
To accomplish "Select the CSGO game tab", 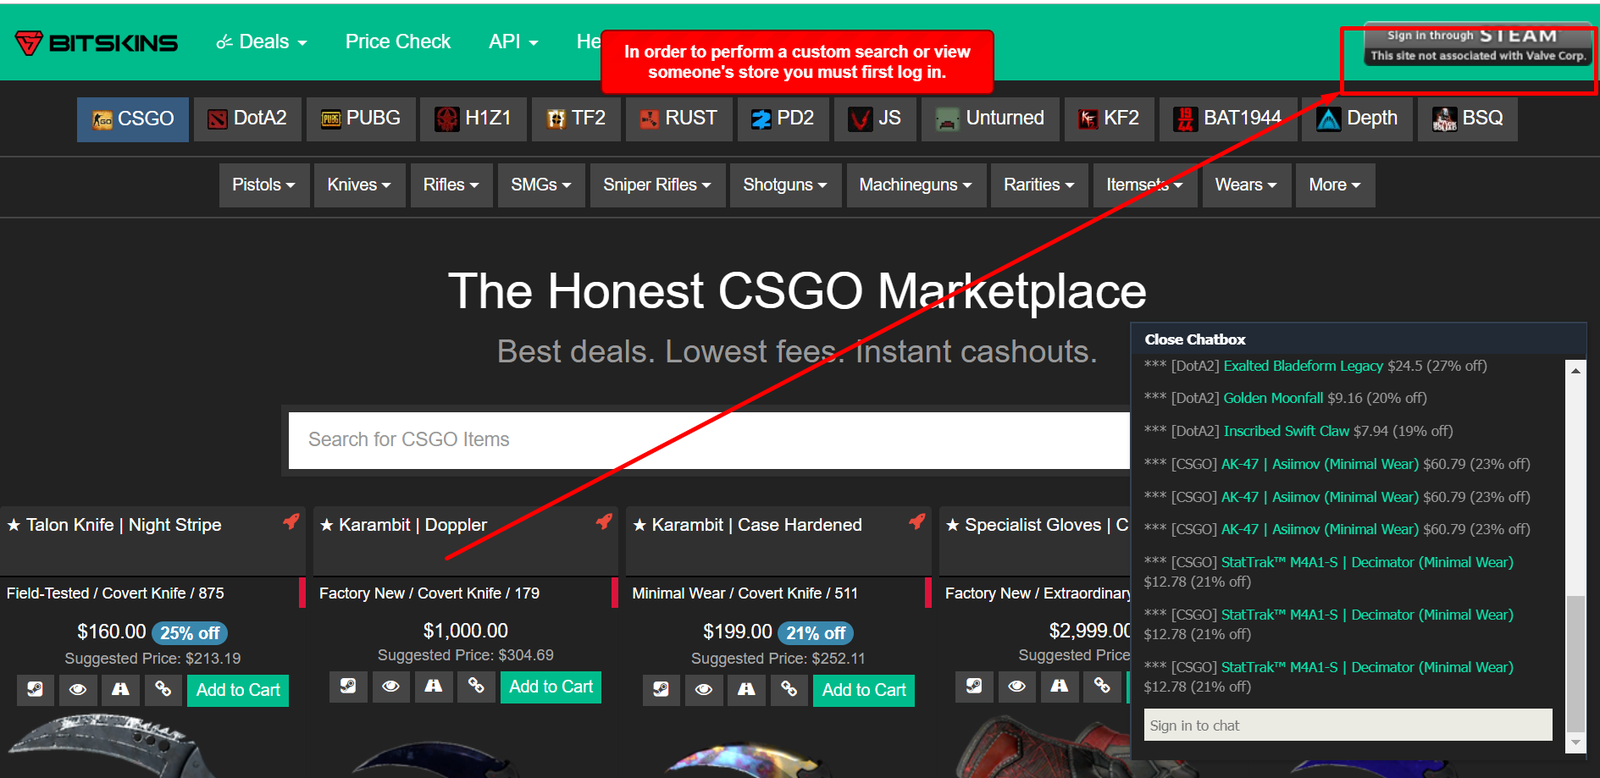I will (133, 119).
